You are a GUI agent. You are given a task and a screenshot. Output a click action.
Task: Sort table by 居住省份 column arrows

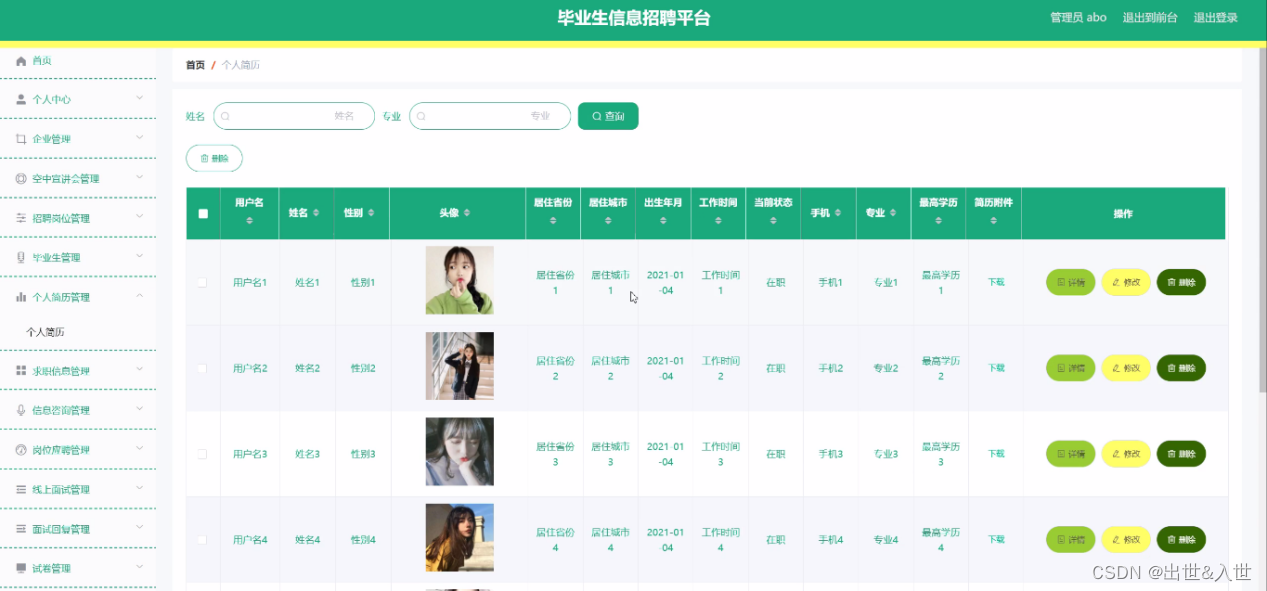[552, 220]
